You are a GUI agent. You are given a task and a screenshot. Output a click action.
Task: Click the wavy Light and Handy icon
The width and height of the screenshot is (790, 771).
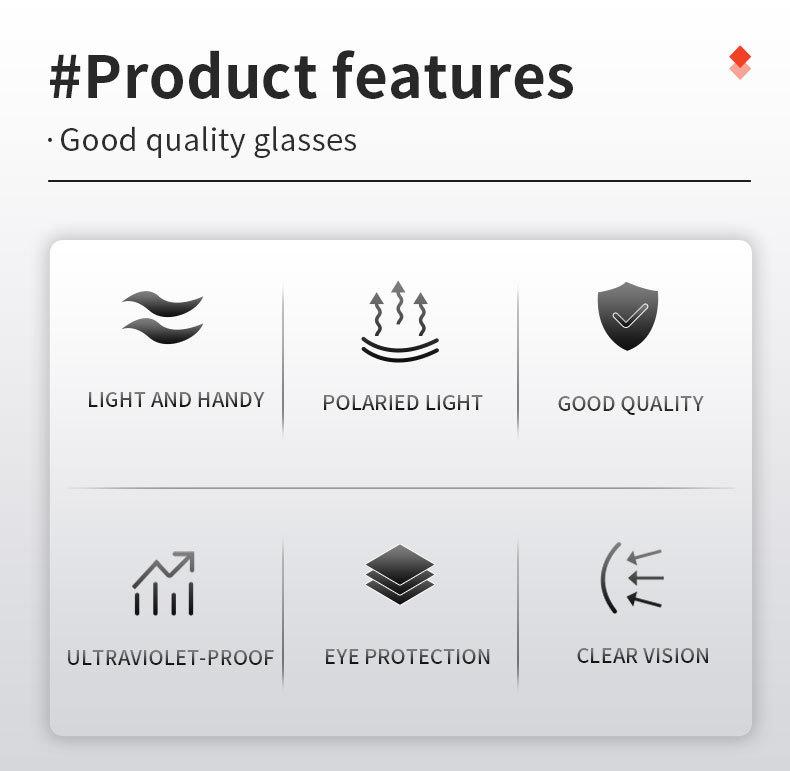[x=162, y=318]
